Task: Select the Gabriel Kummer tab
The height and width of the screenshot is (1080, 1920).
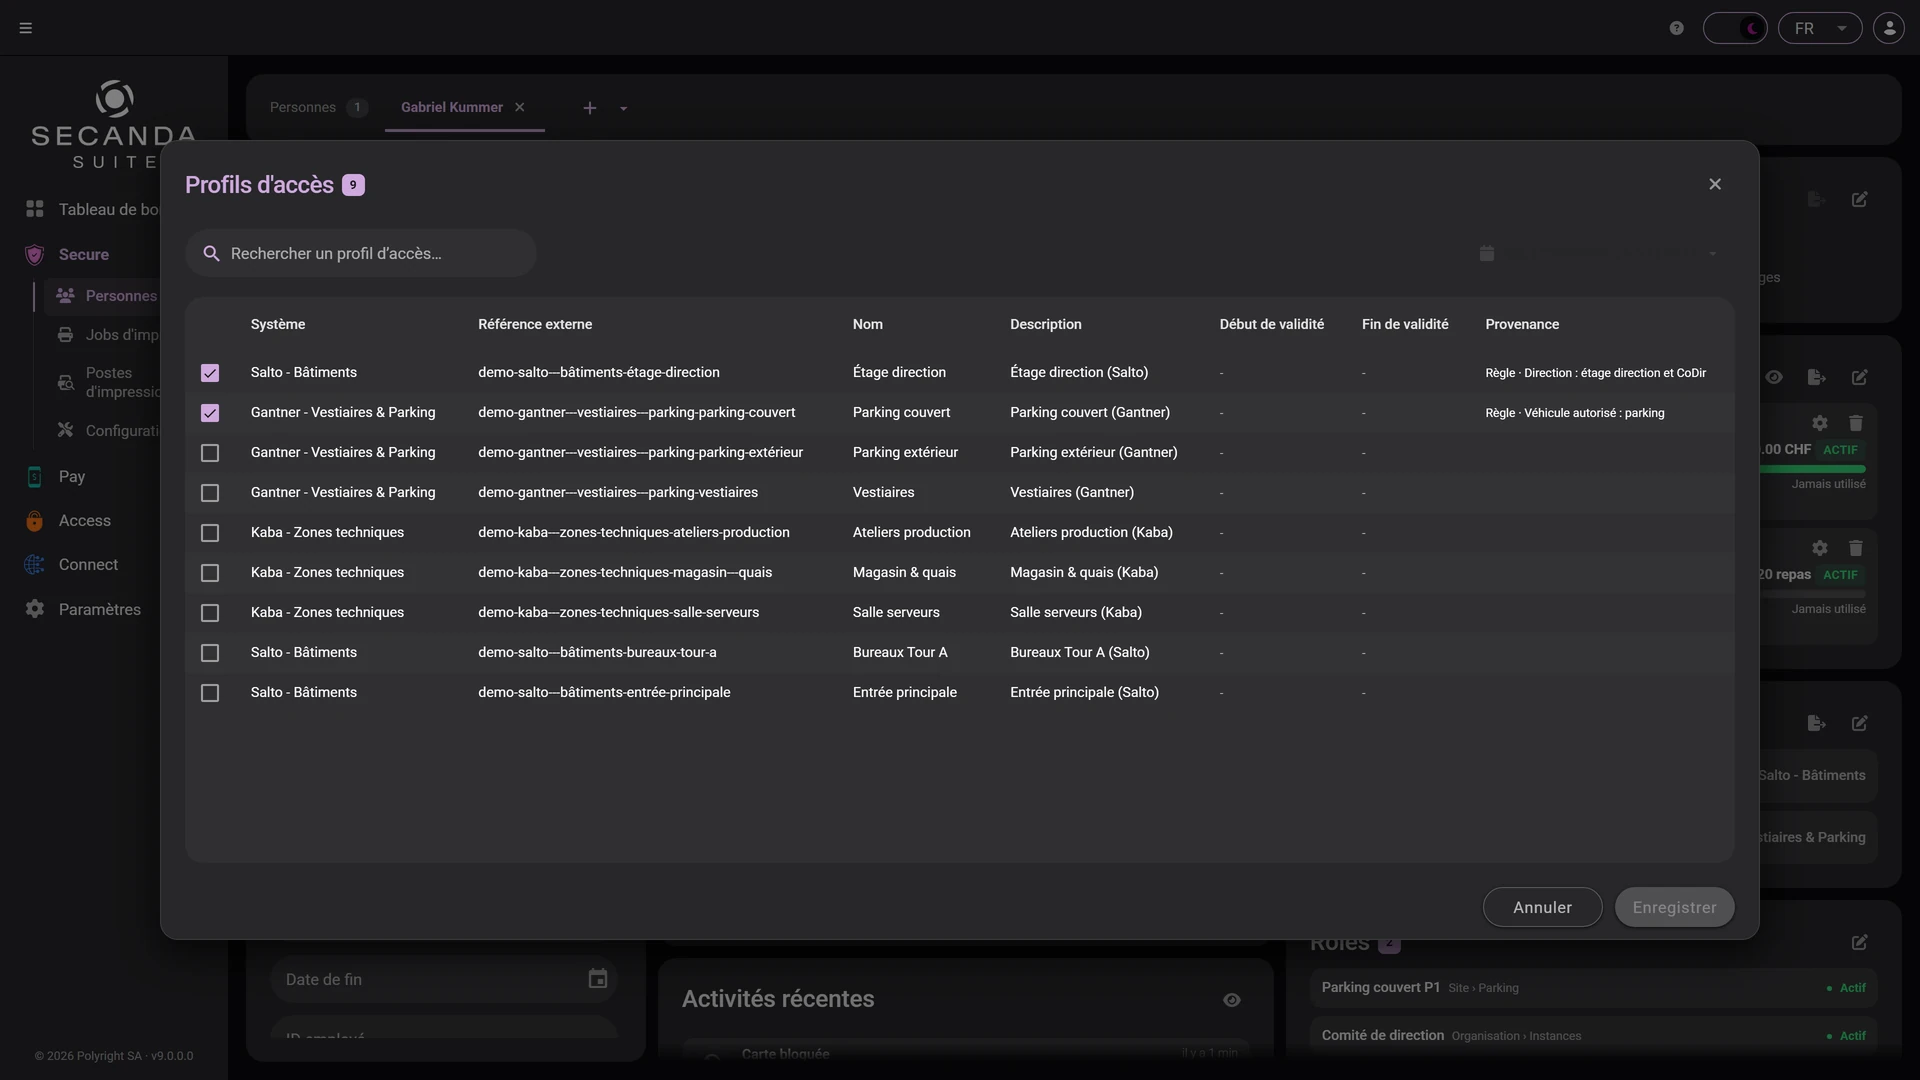Action: (x=452, y=107)
